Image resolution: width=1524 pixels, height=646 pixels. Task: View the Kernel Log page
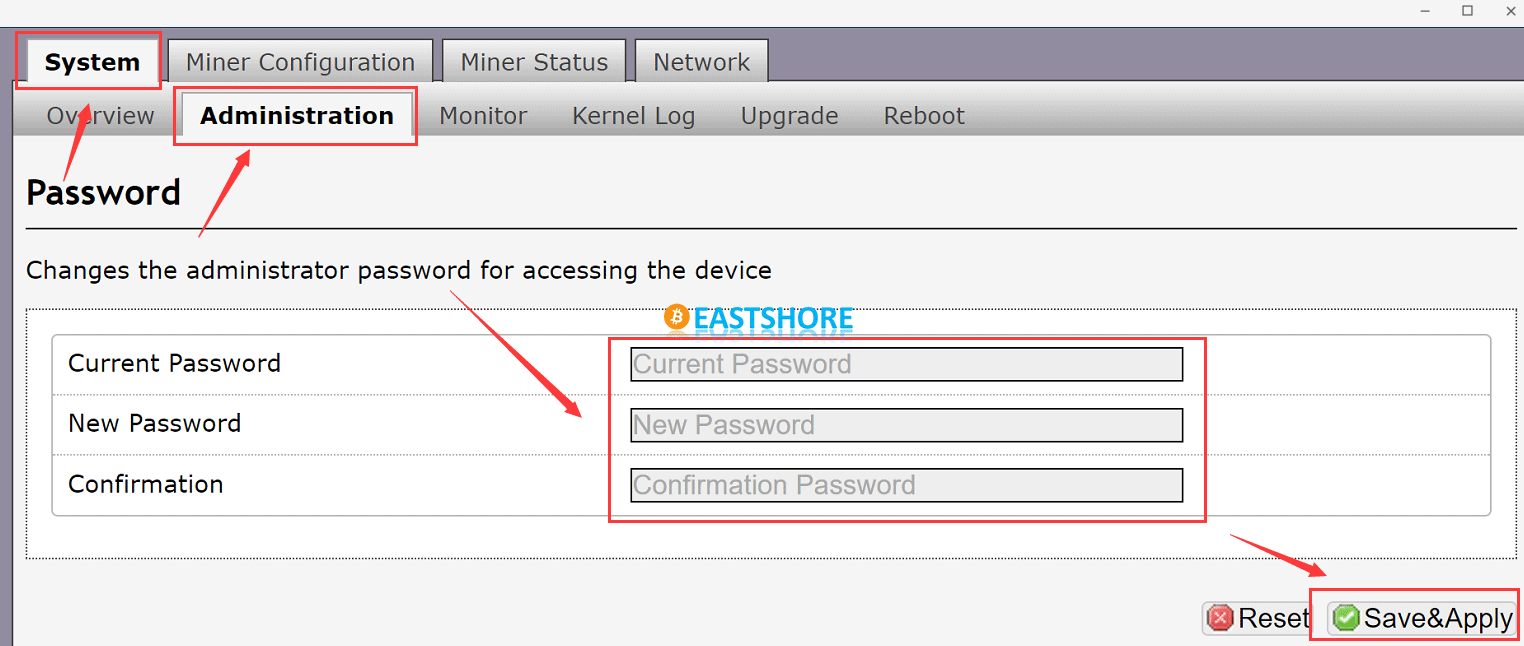coord(633,116)
